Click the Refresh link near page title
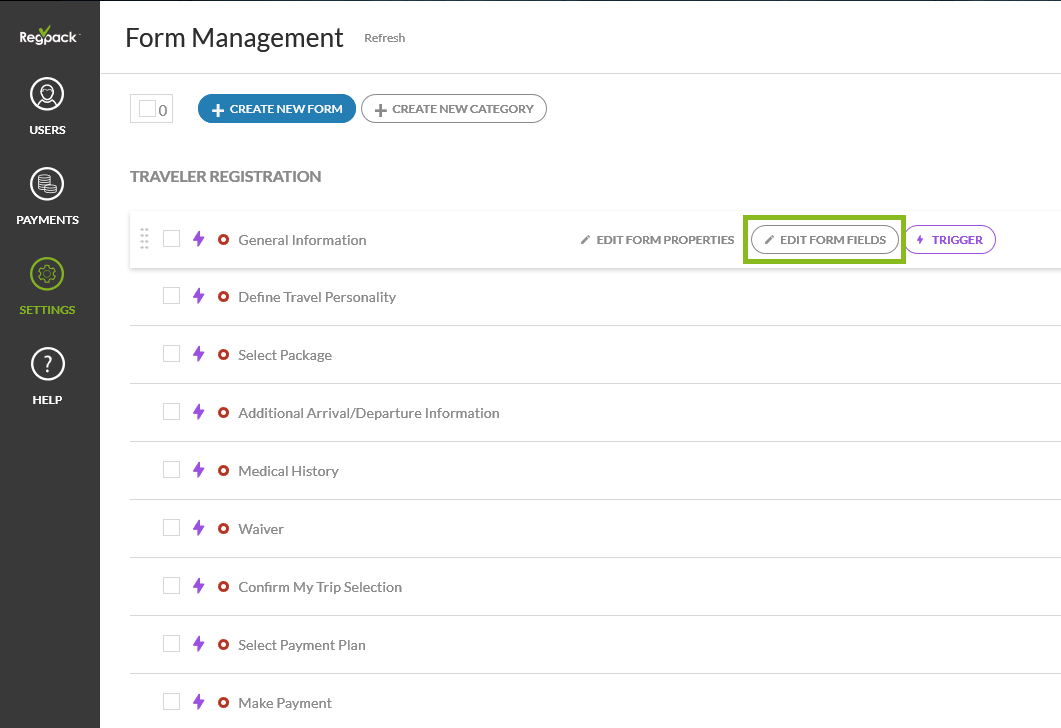The width and height of the screenshot is (1061, 728). coord(384,38)
